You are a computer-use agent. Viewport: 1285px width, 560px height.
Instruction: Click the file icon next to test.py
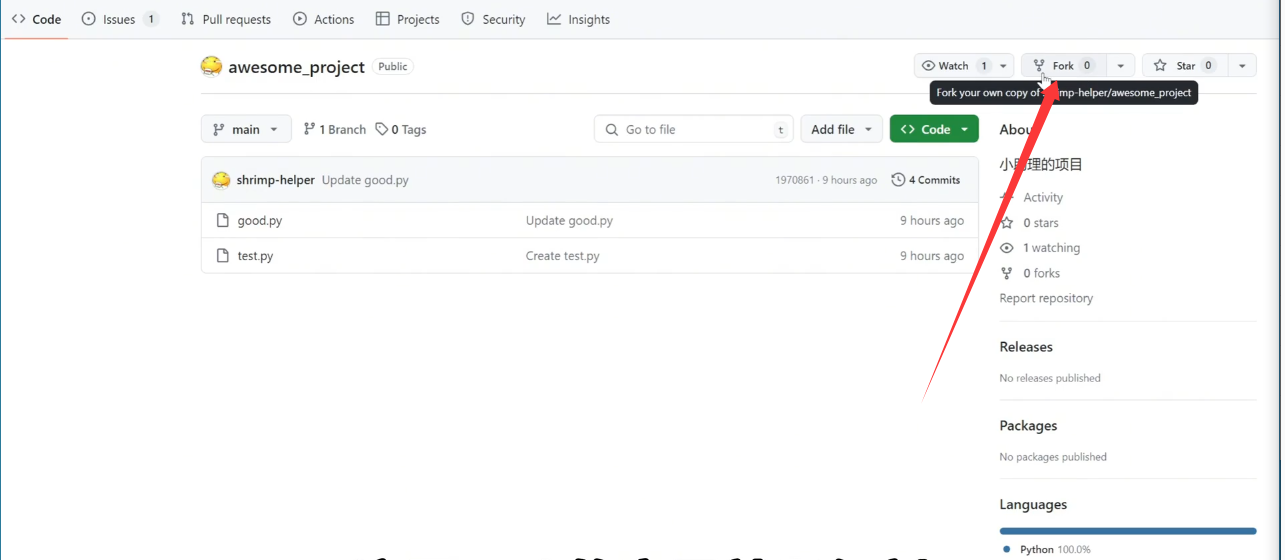(x=222, y=256)
